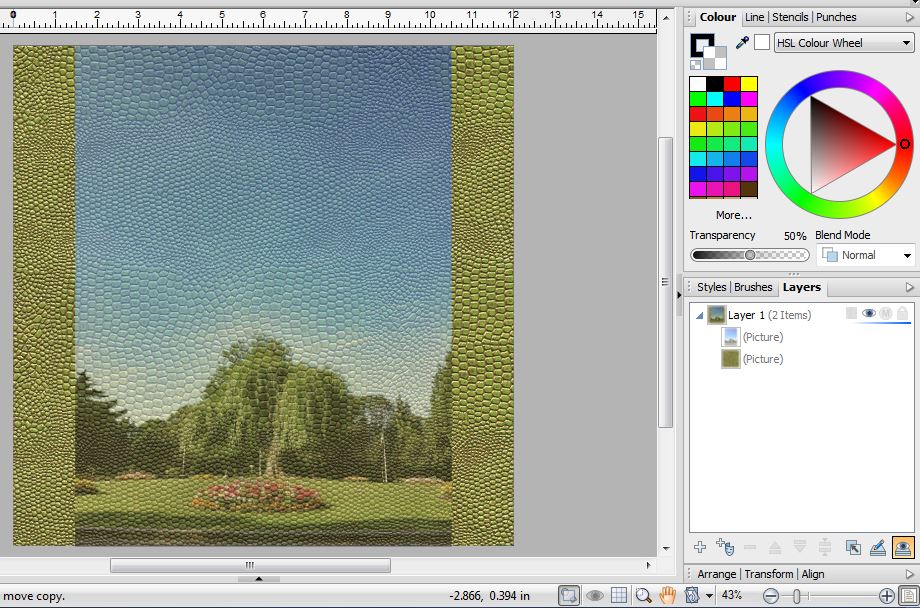Select the sky Picture thumbnail in Layers
The height and width of the screenshot is (608, 920).
pyautogui.click(x=730, y=337)
